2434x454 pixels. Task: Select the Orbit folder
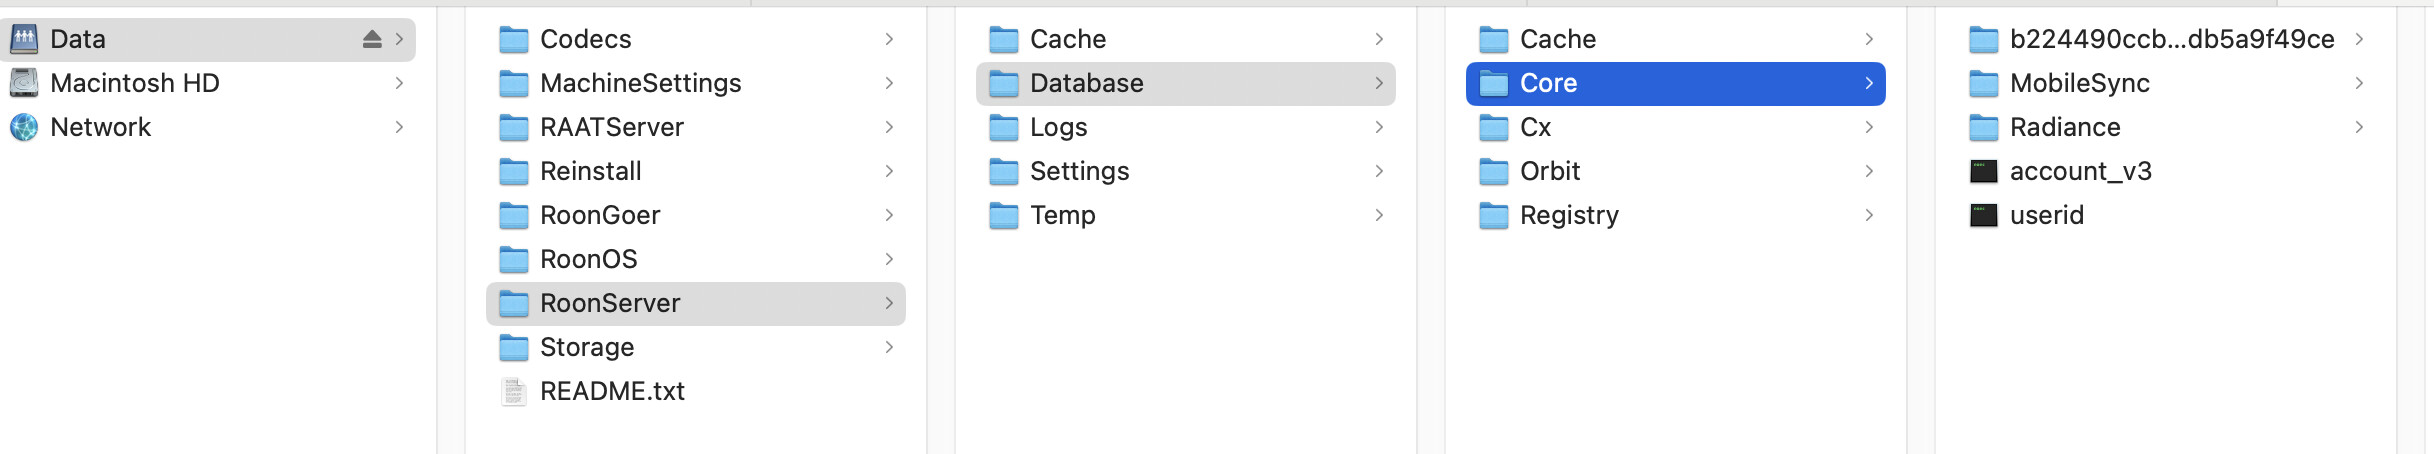1675,171
